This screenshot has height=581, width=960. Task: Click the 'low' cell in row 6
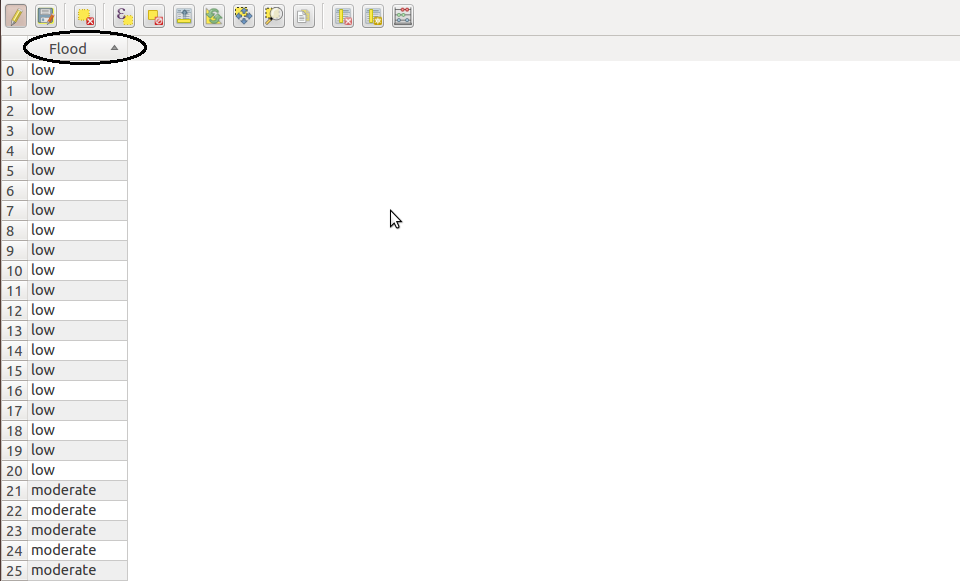point(78,190)
